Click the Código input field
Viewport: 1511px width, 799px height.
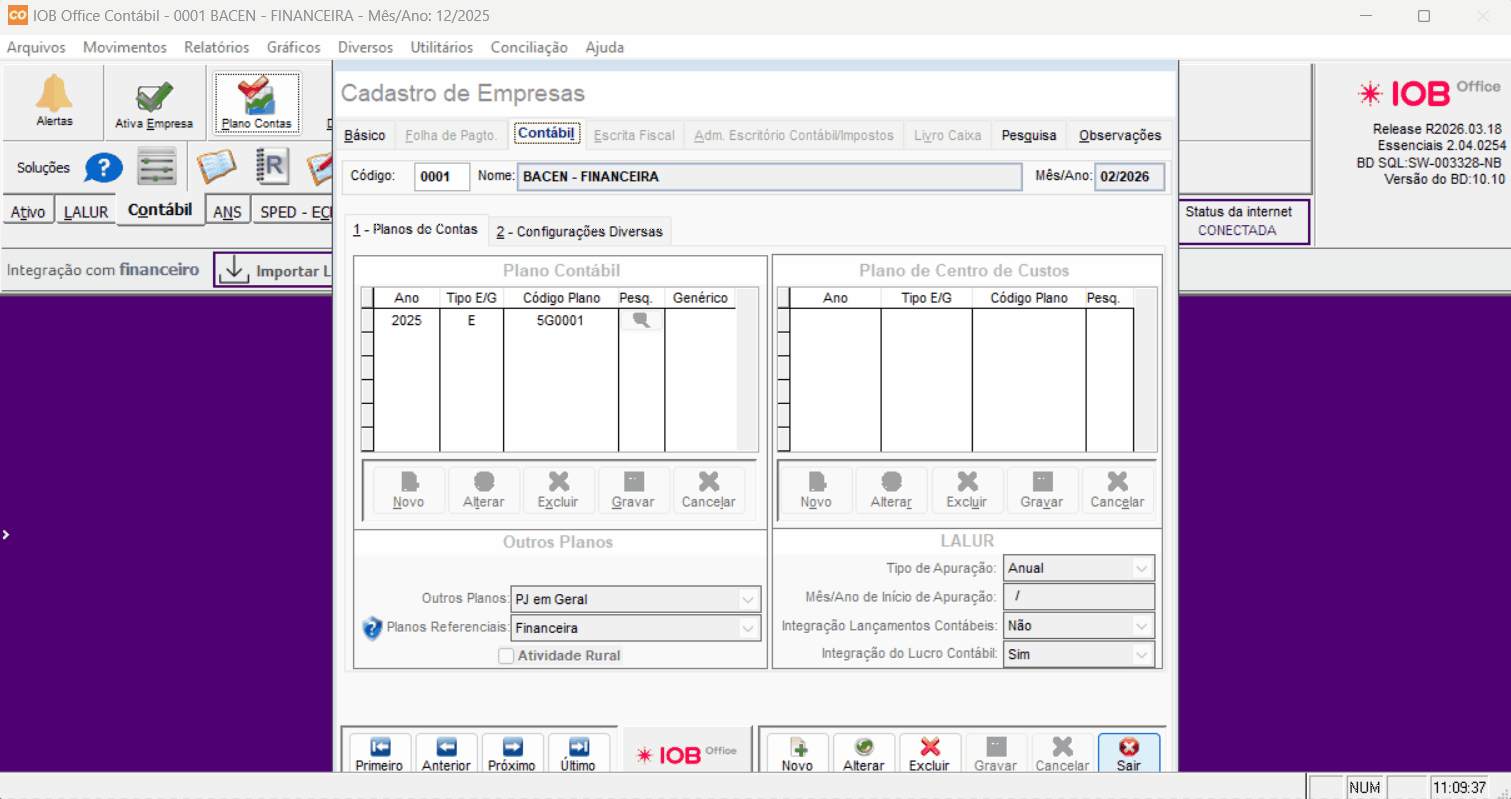pos(441,177)
